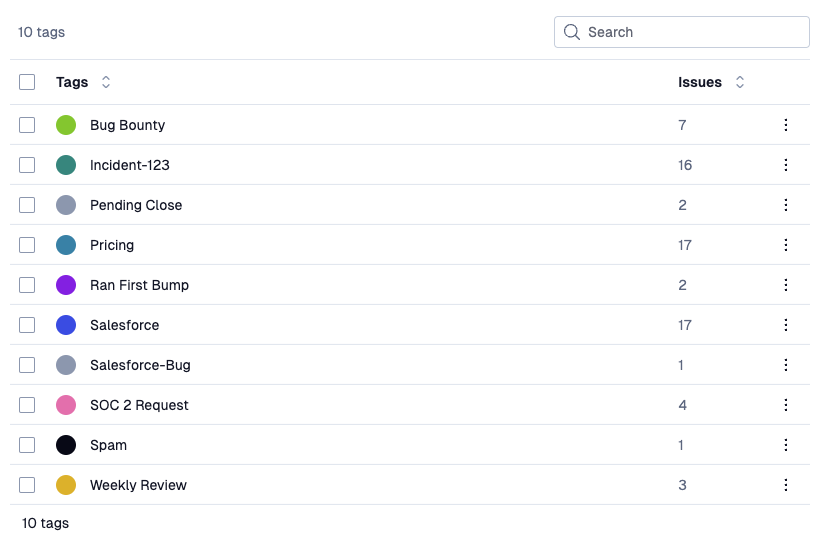Open the three-dot menu for Incident-123

786,165
